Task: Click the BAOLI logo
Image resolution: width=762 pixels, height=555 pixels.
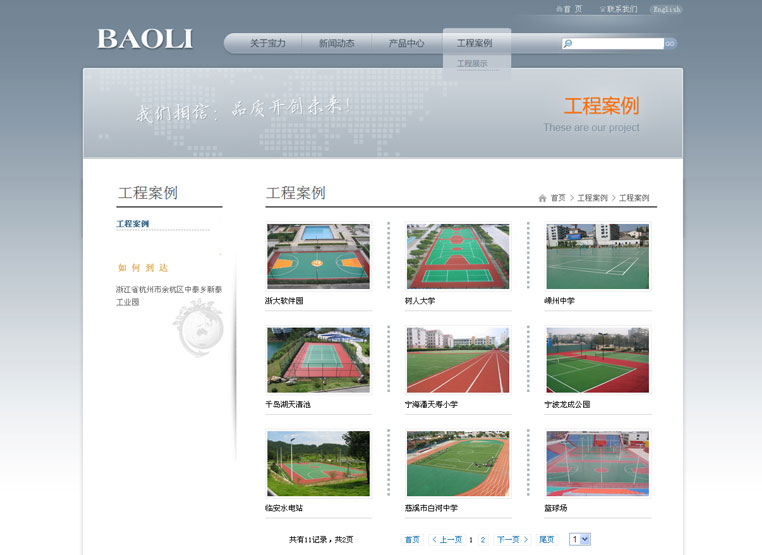Action: [x=145, y=40]
